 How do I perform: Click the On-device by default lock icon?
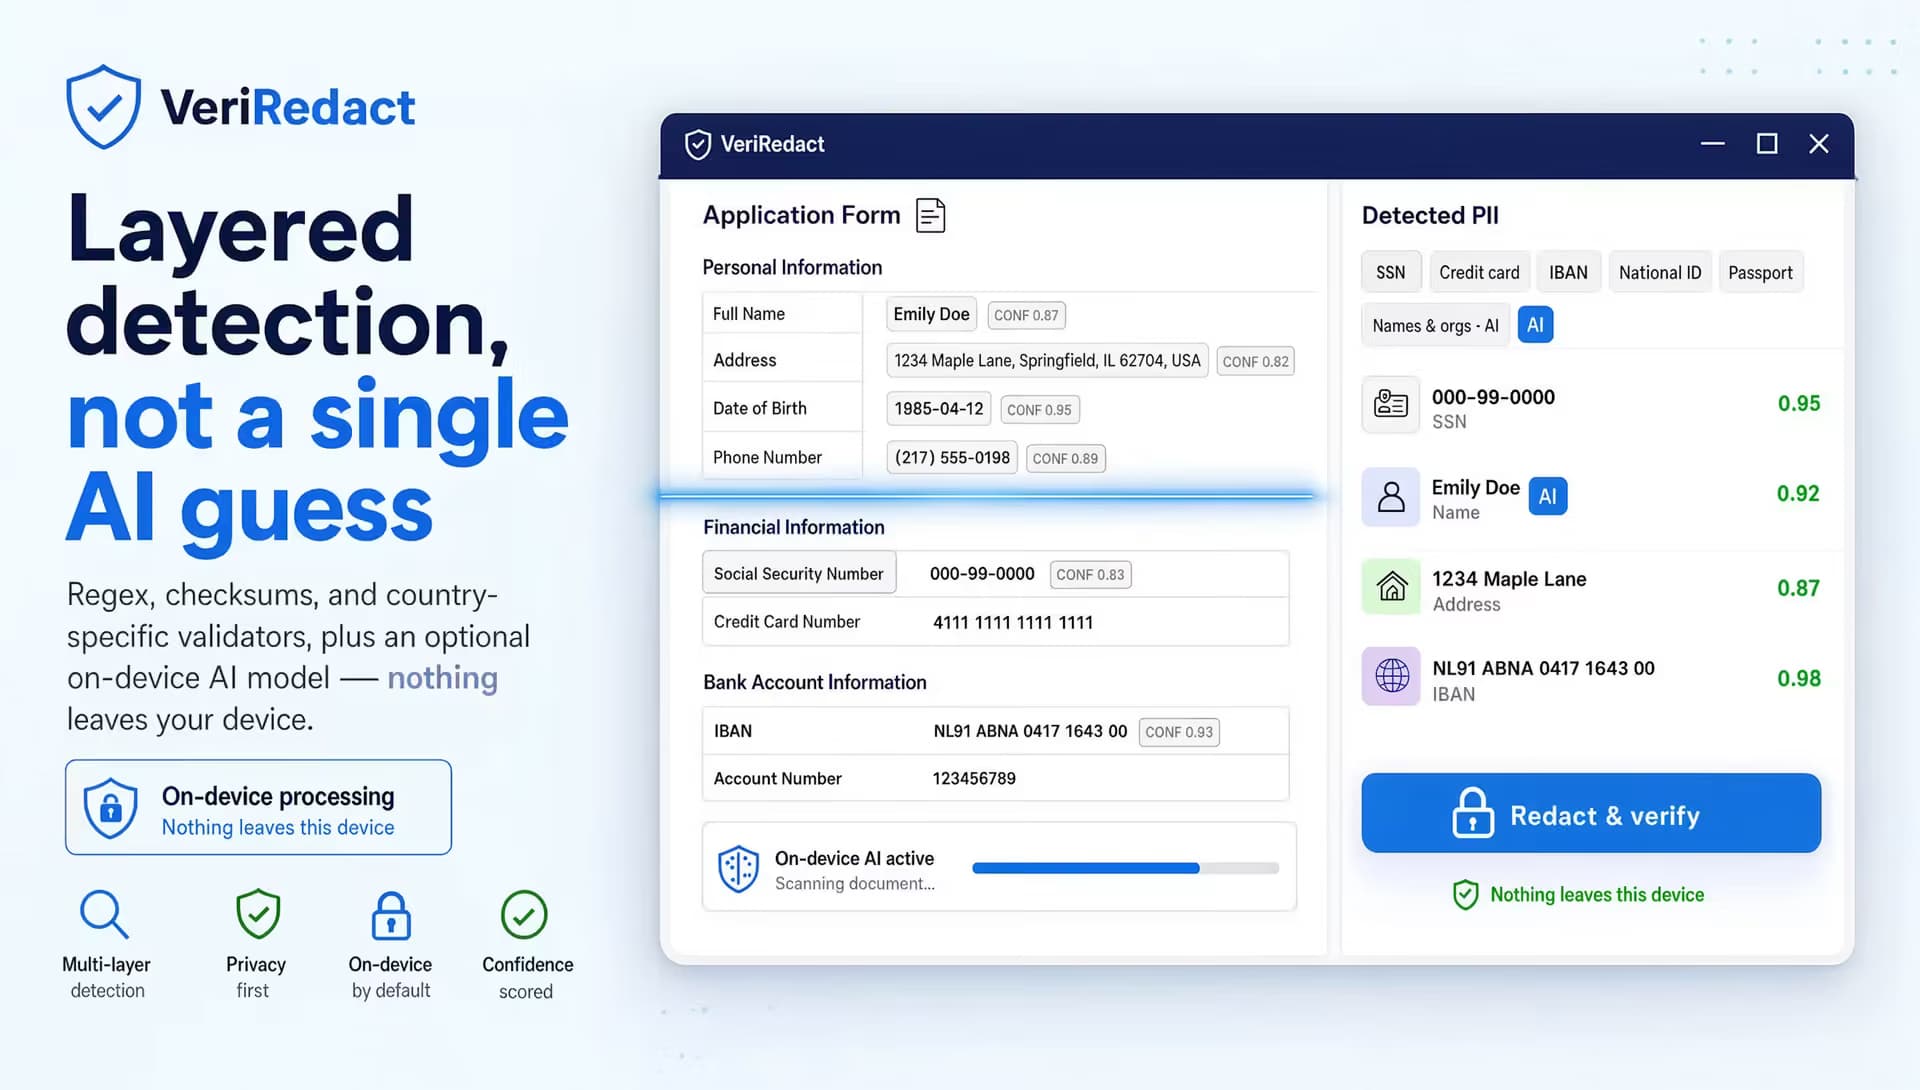(x=391, y=916)
